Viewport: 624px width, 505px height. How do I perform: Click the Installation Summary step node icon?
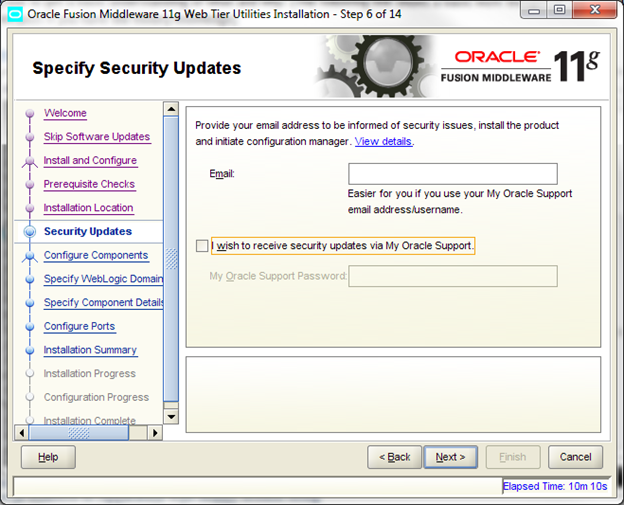click(29, 351)
